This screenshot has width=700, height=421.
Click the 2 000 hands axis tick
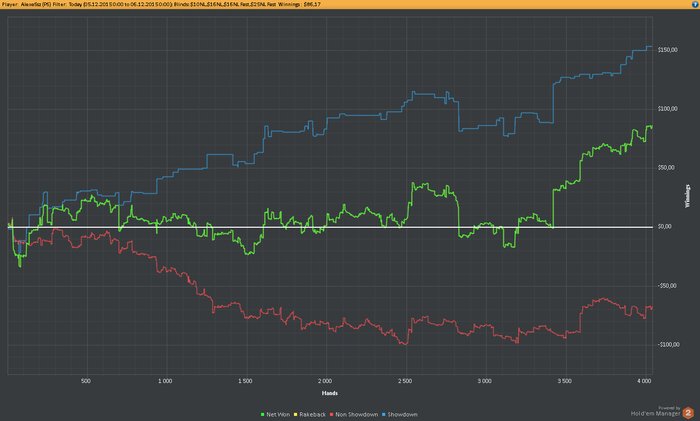(x=325, y=381)
